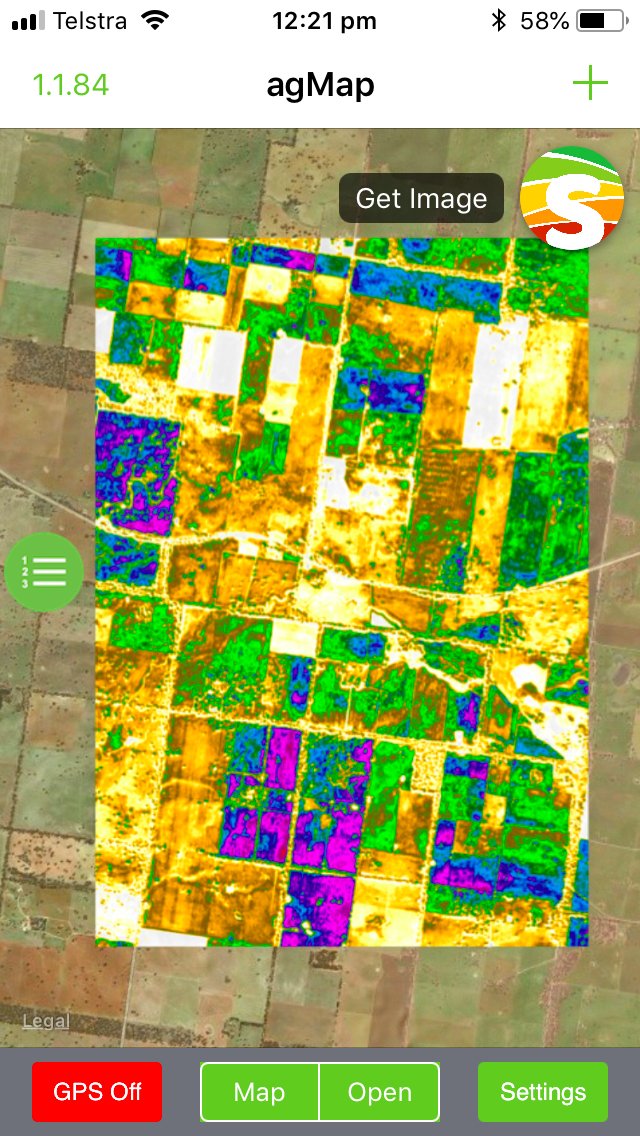Screen dimensions: 640x1136
Task: Tap the Legal link on map
Action: 46,1022
